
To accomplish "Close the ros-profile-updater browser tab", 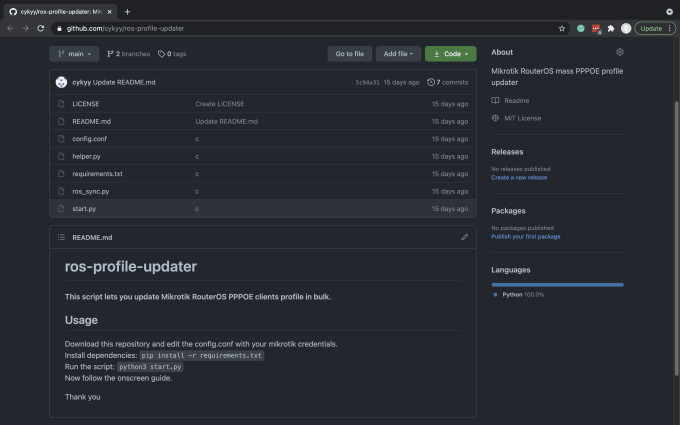I will click(109, 12).
